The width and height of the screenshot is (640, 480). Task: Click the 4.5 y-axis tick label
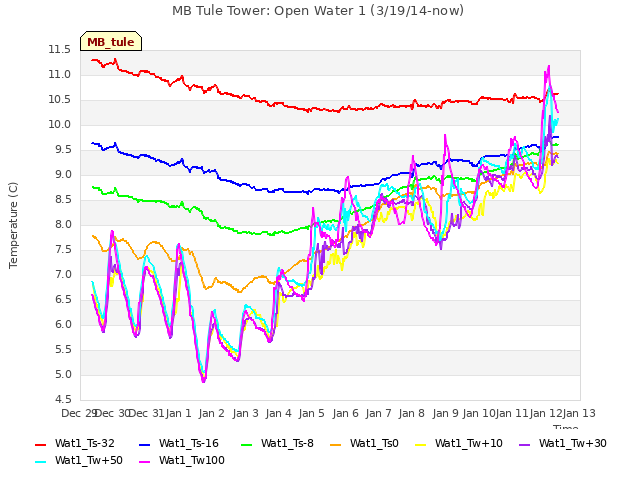(63, 400)
